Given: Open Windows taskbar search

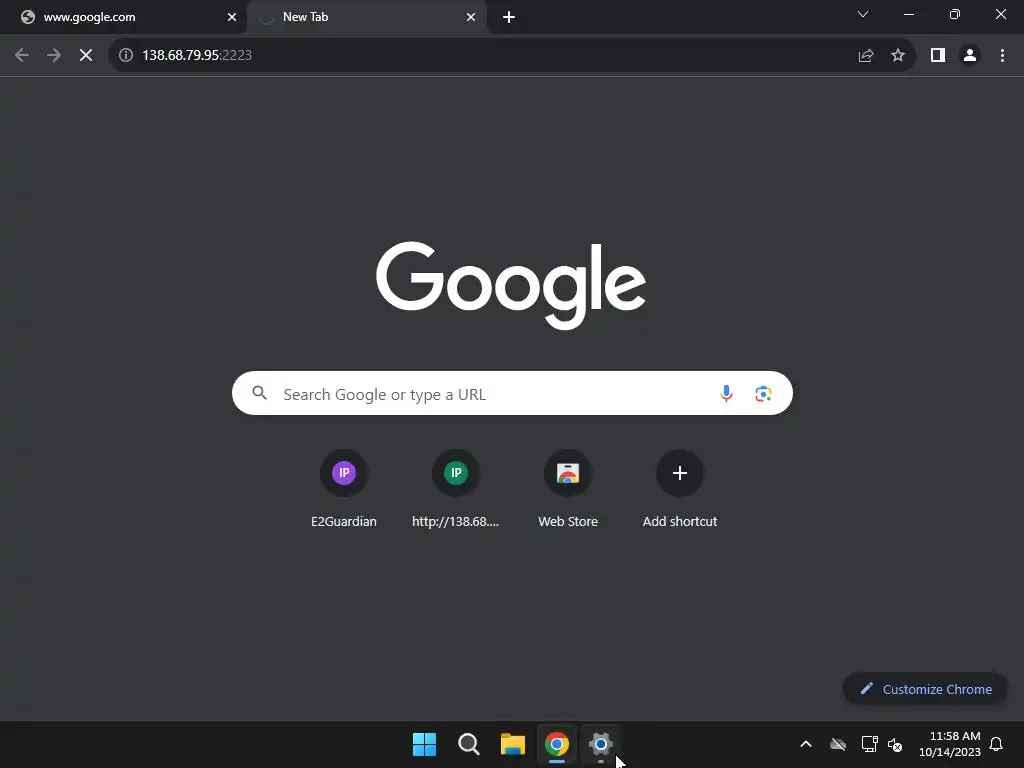Looking at the screenshot, I should click(469, 744).
